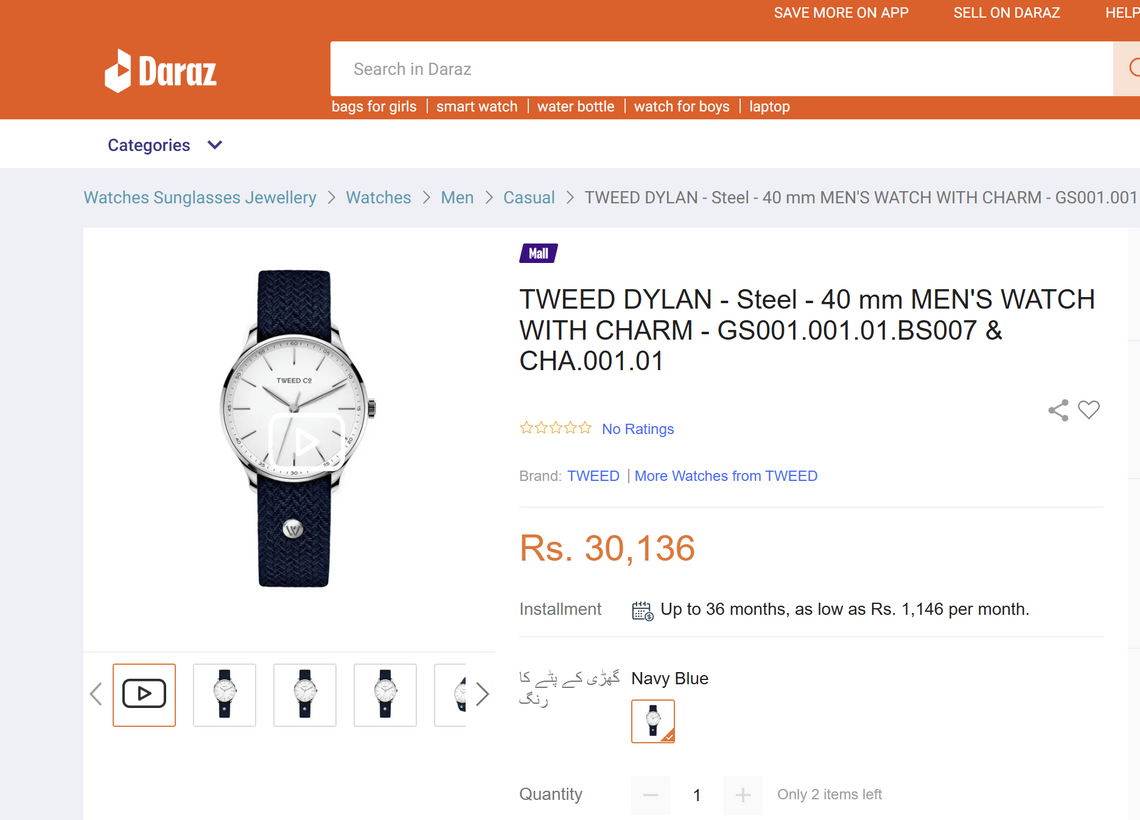This screenshot has width=1140, height=820.
Task: Select the fifth star in the rating row
Action: click(x=586, y=427)
